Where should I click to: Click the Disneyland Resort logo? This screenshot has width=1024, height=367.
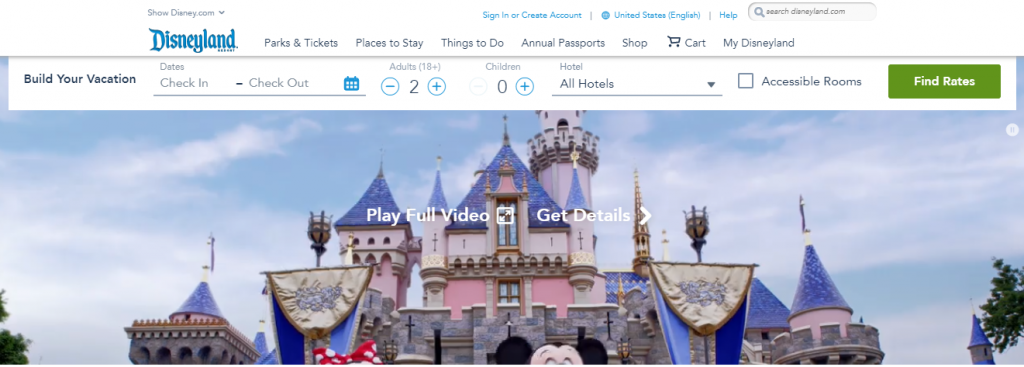click(x=193, y=40)
